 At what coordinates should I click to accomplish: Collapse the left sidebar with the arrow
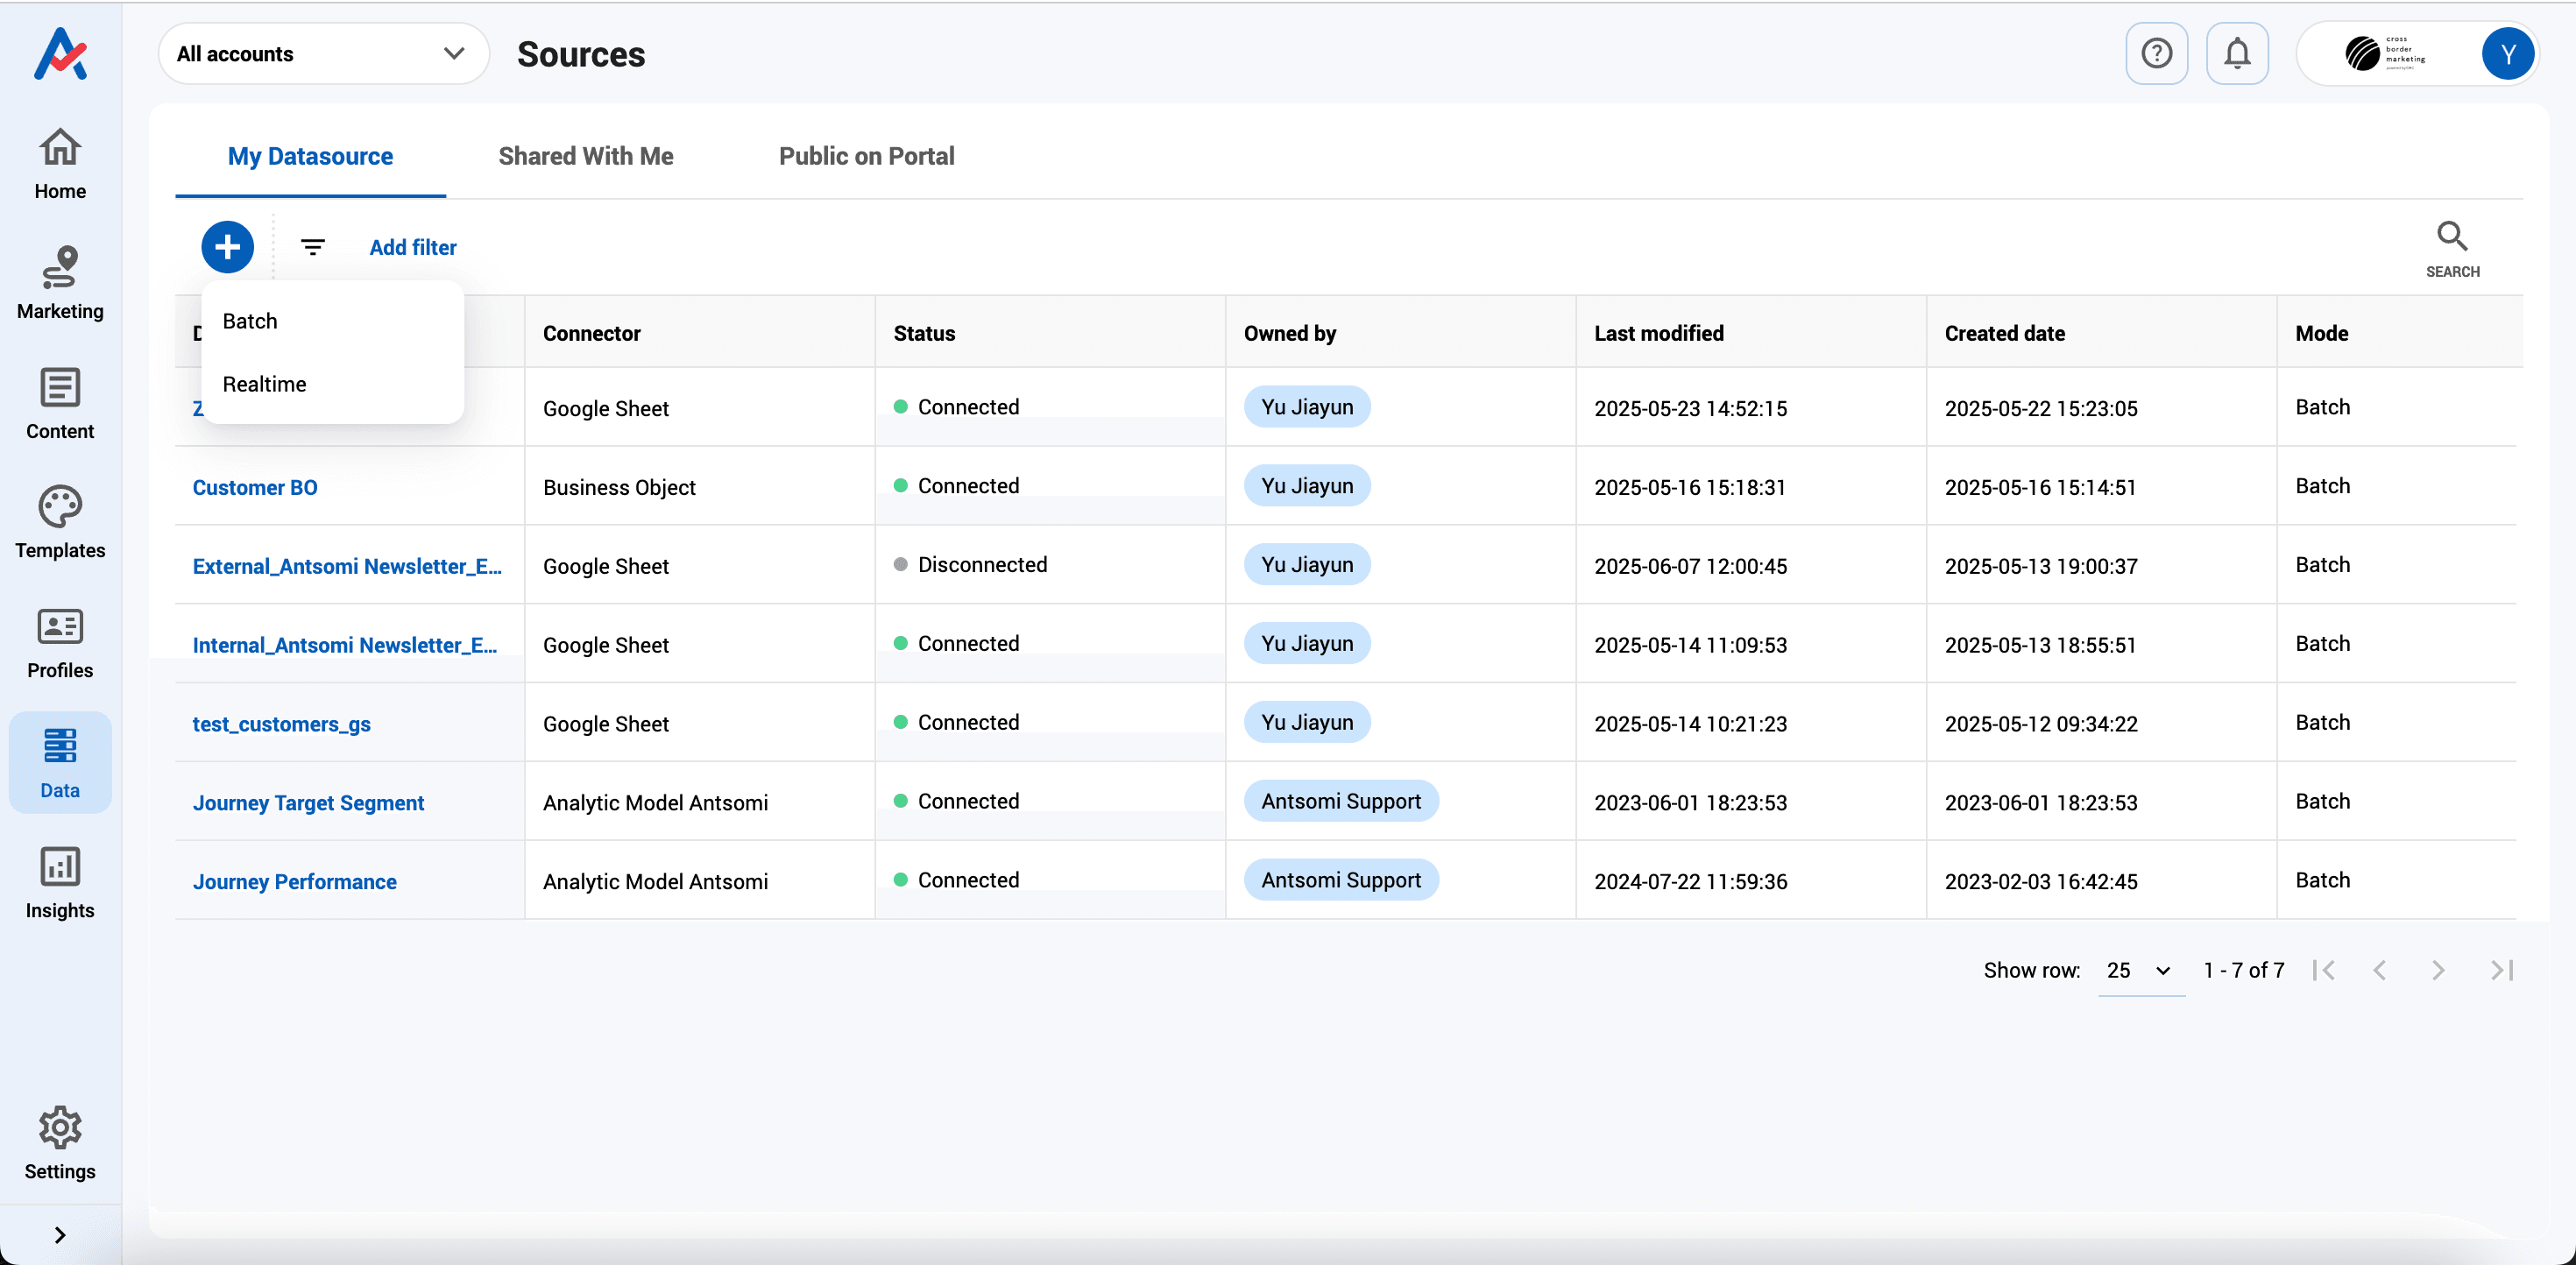click(59, 1234)
